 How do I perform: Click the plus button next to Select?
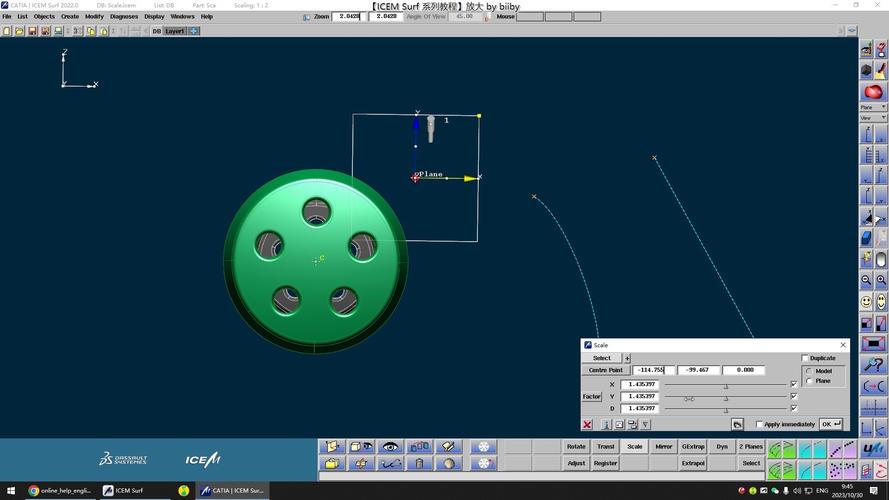click(627, 358)
